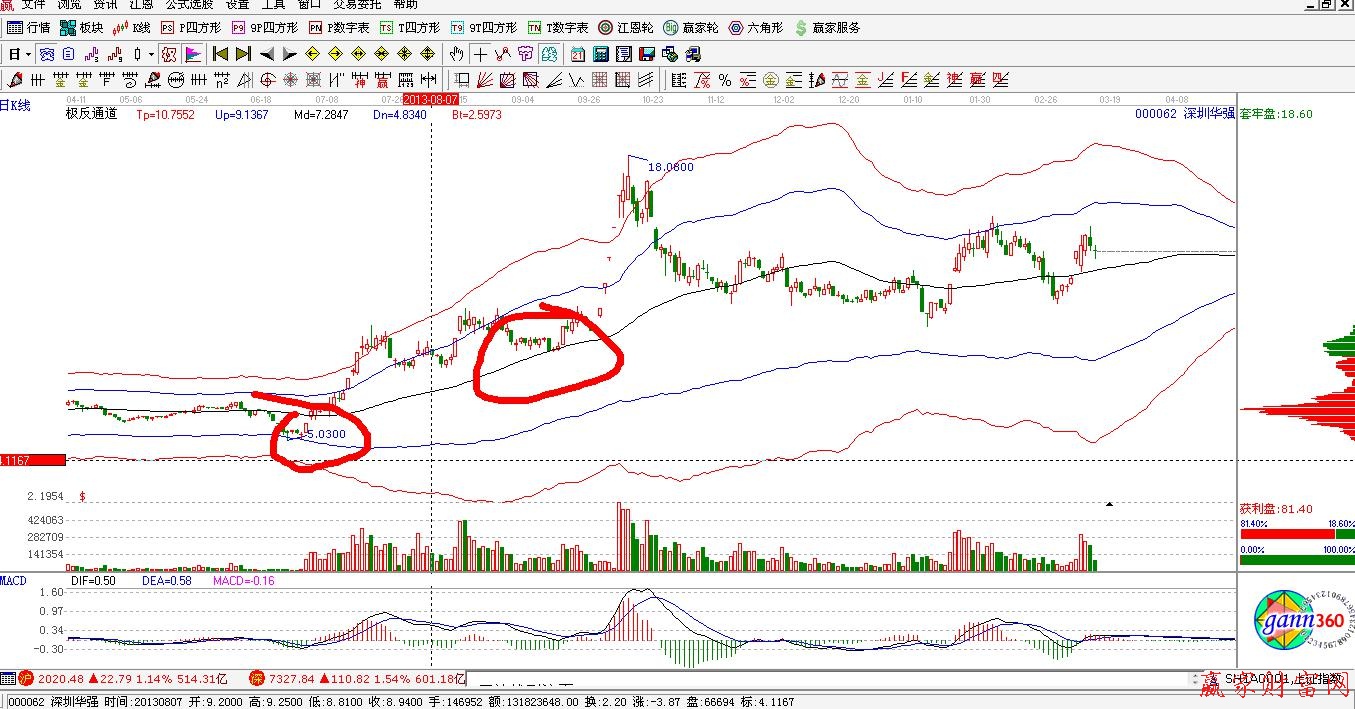Screen dimensions: 1355x709
Task: Click the 极反通道 indicator label
Action: [x=91, y=114]
